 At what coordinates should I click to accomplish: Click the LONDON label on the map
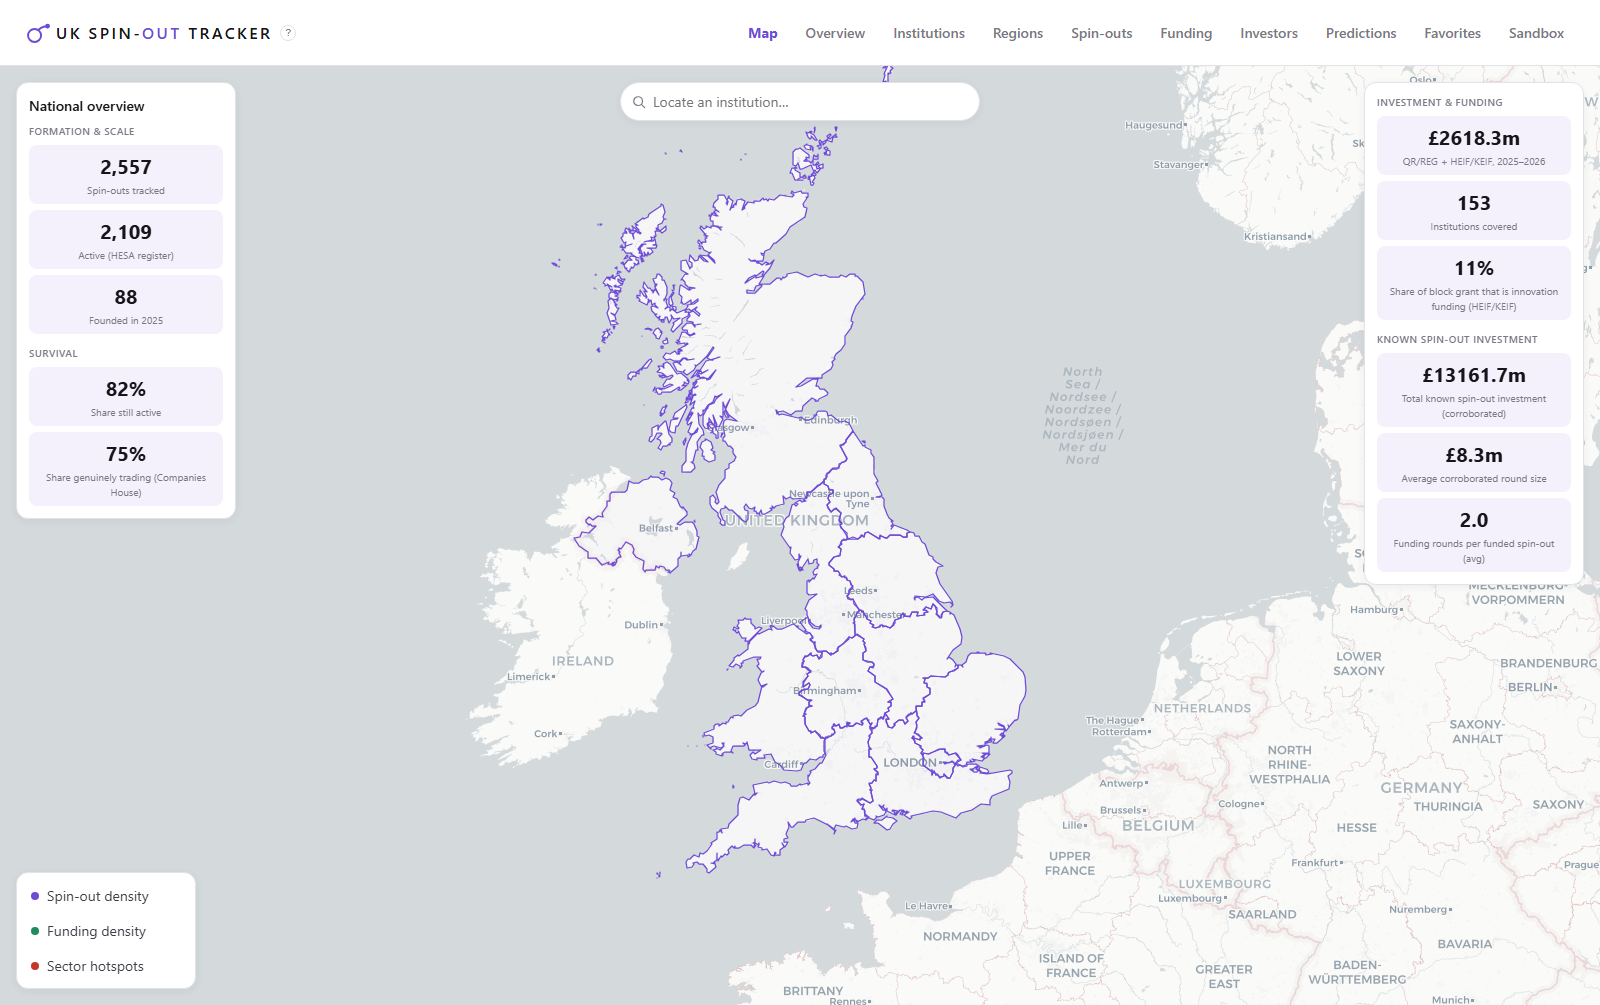[910, 762]
